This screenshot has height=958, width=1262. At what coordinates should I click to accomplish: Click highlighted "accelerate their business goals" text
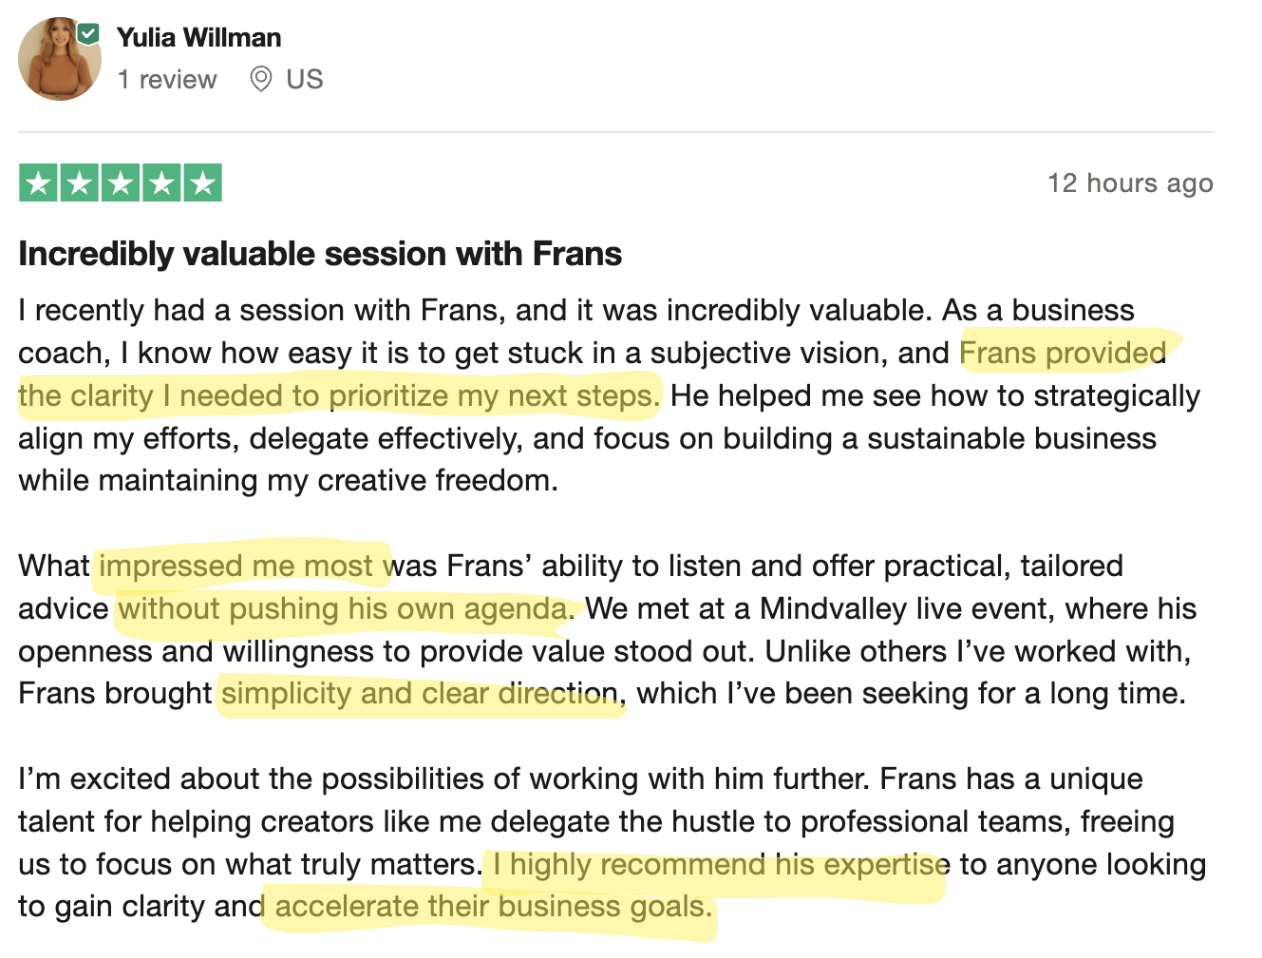point(493,907)
